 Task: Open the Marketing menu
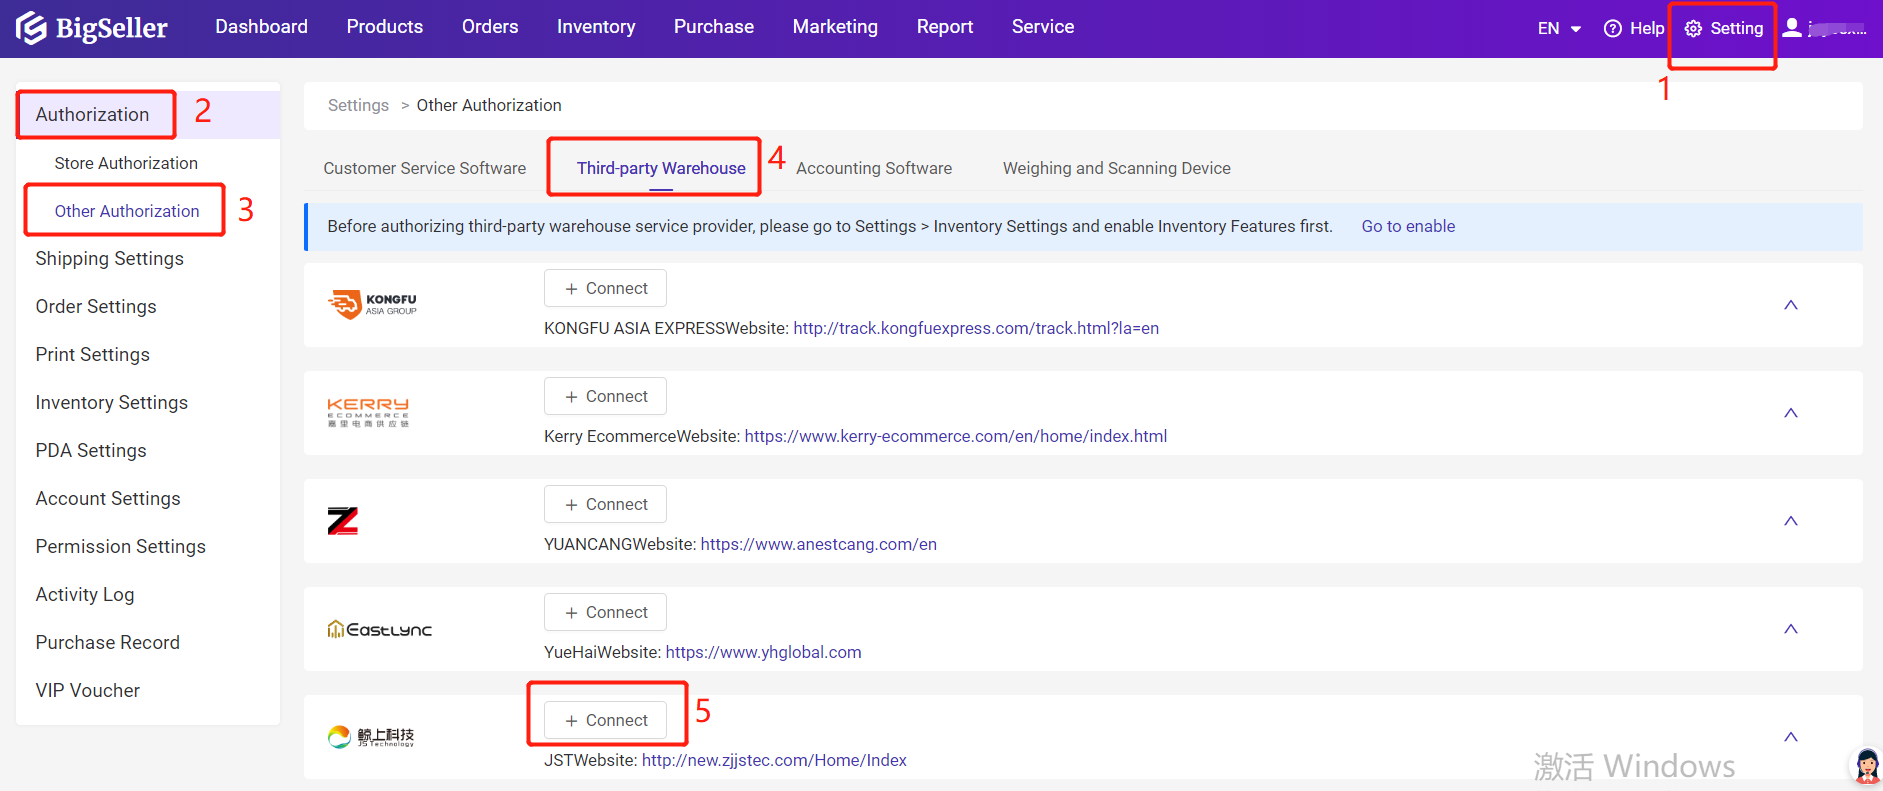click(835, 27)
